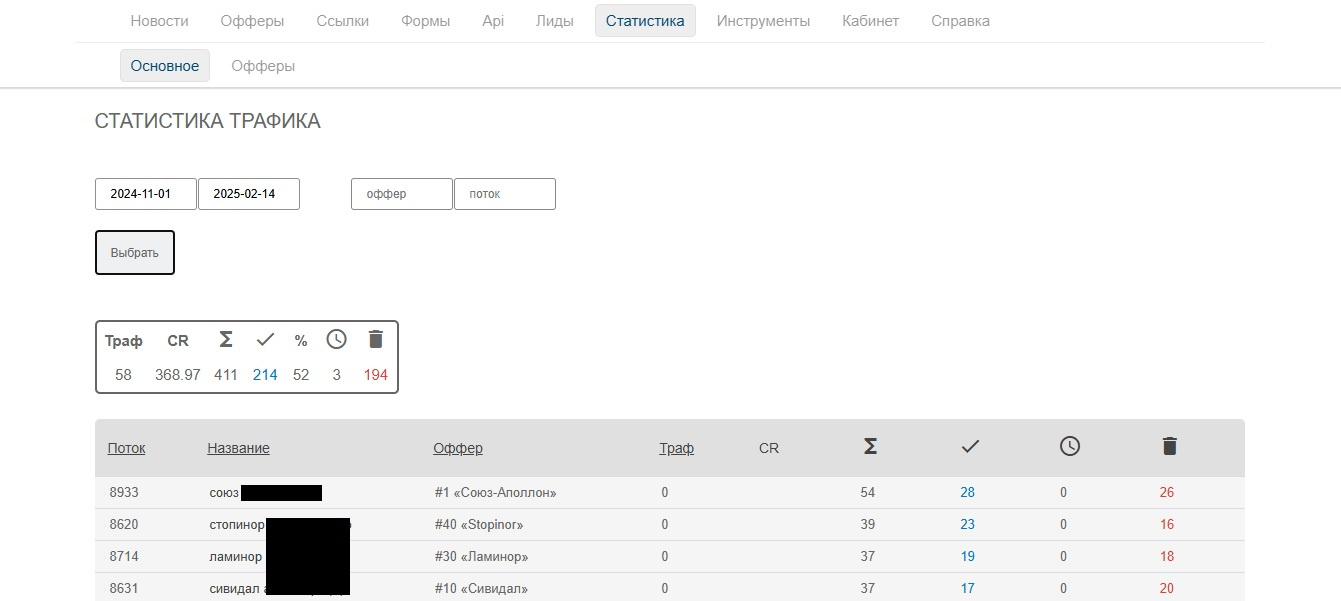Click the start date field 2024-11-01
The image size is (1341, 601).
pyautogui.click(x=146, y=194)
